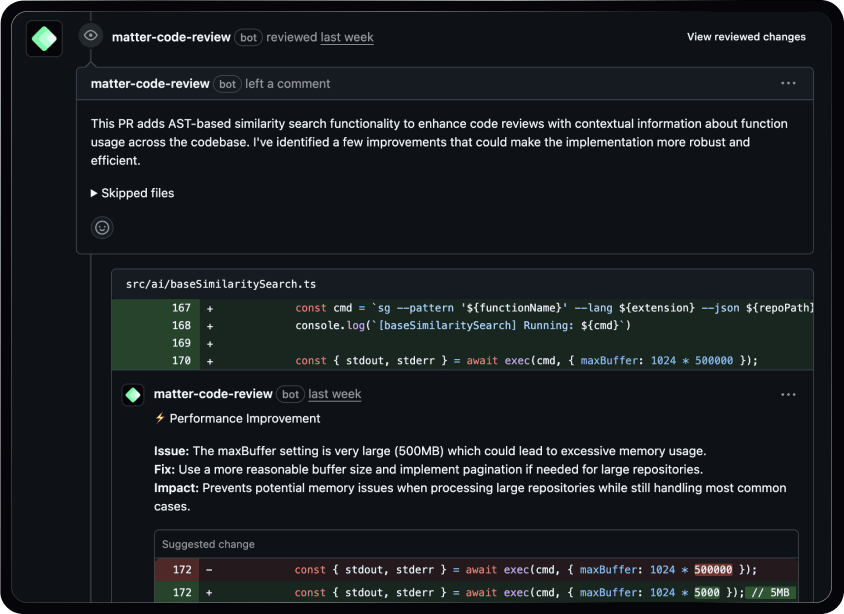
Task: Open file path src/ai/baseSimilaritySearch.ts
Action: tap(221, 284)
